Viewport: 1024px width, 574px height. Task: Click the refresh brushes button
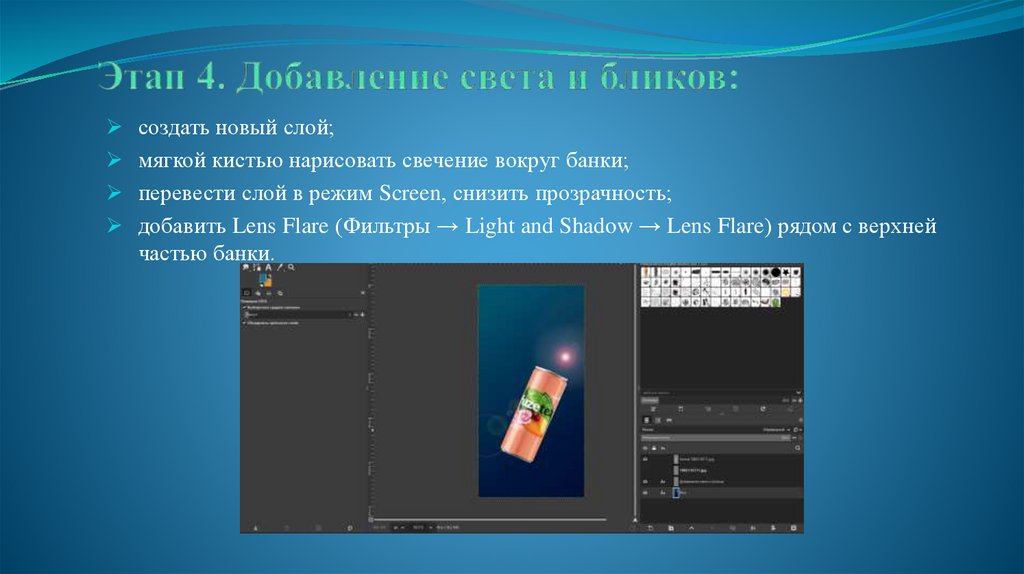[763, 409]
